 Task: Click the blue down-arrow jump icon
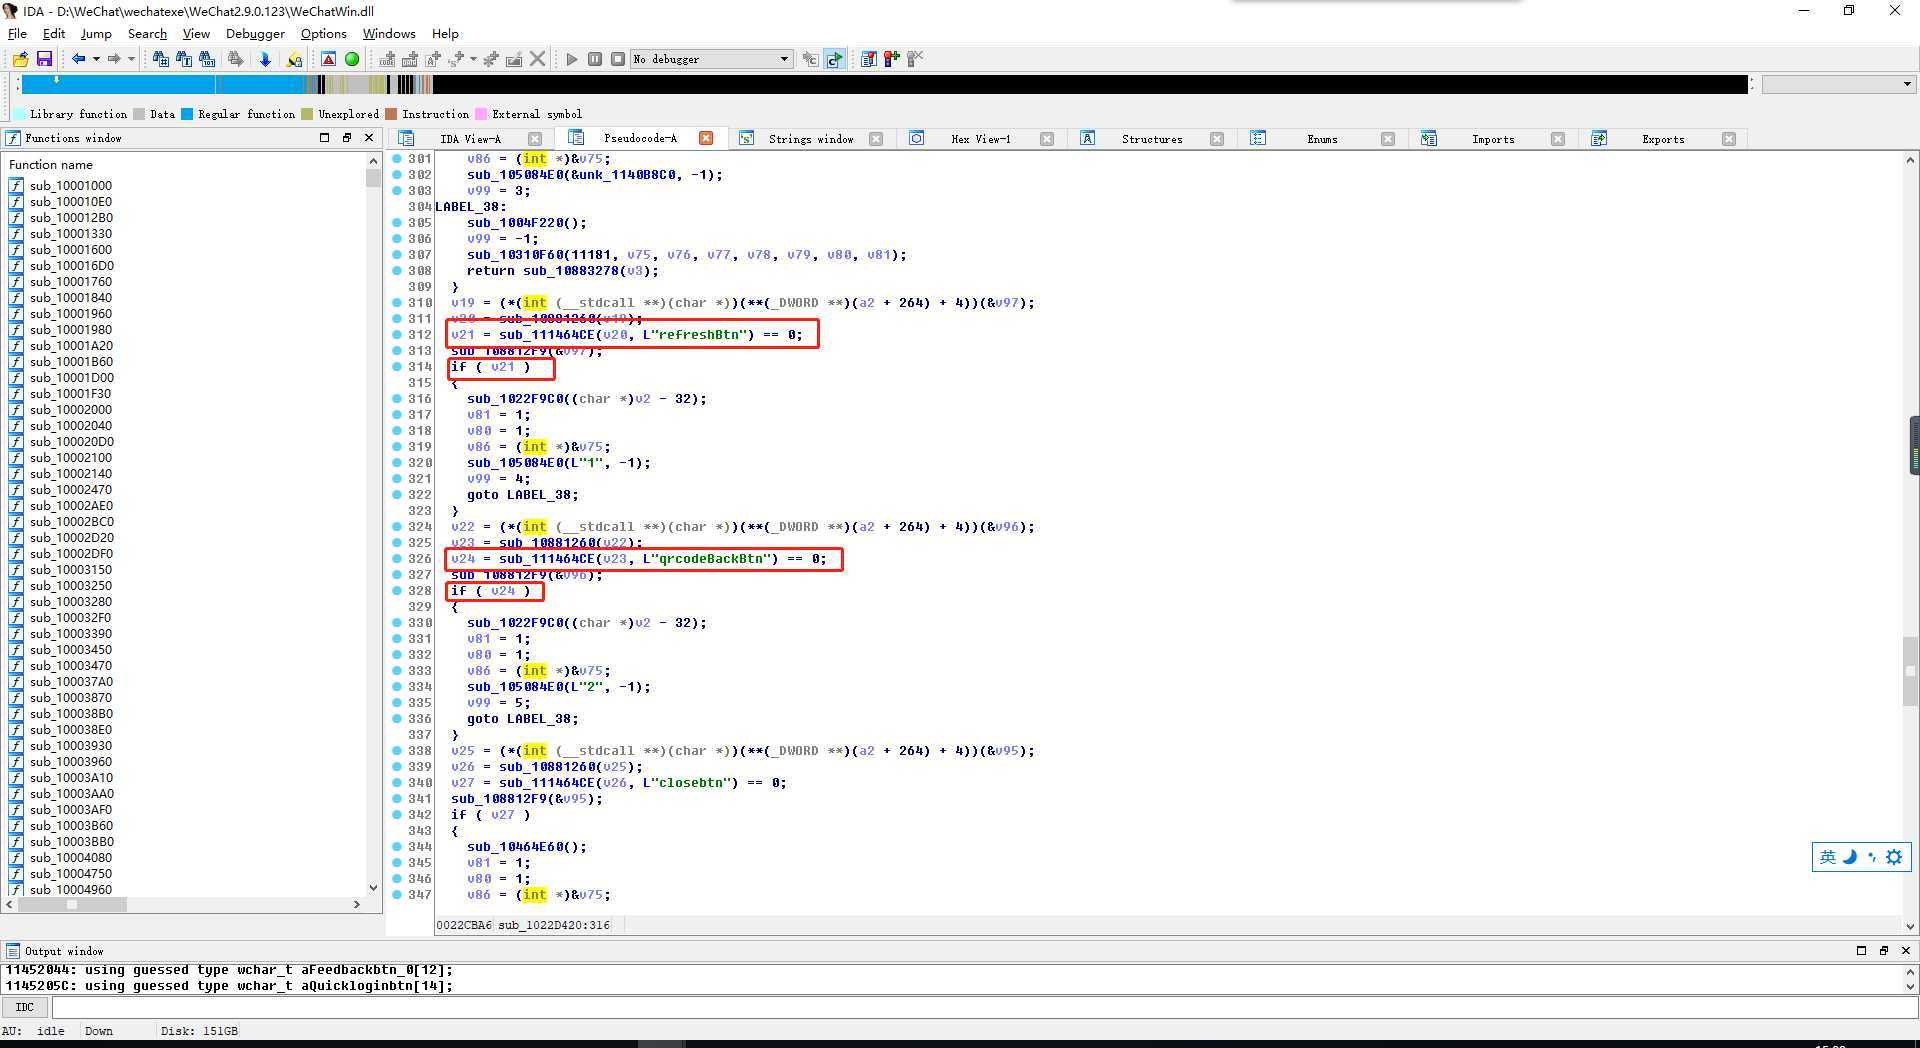[265, 59]
